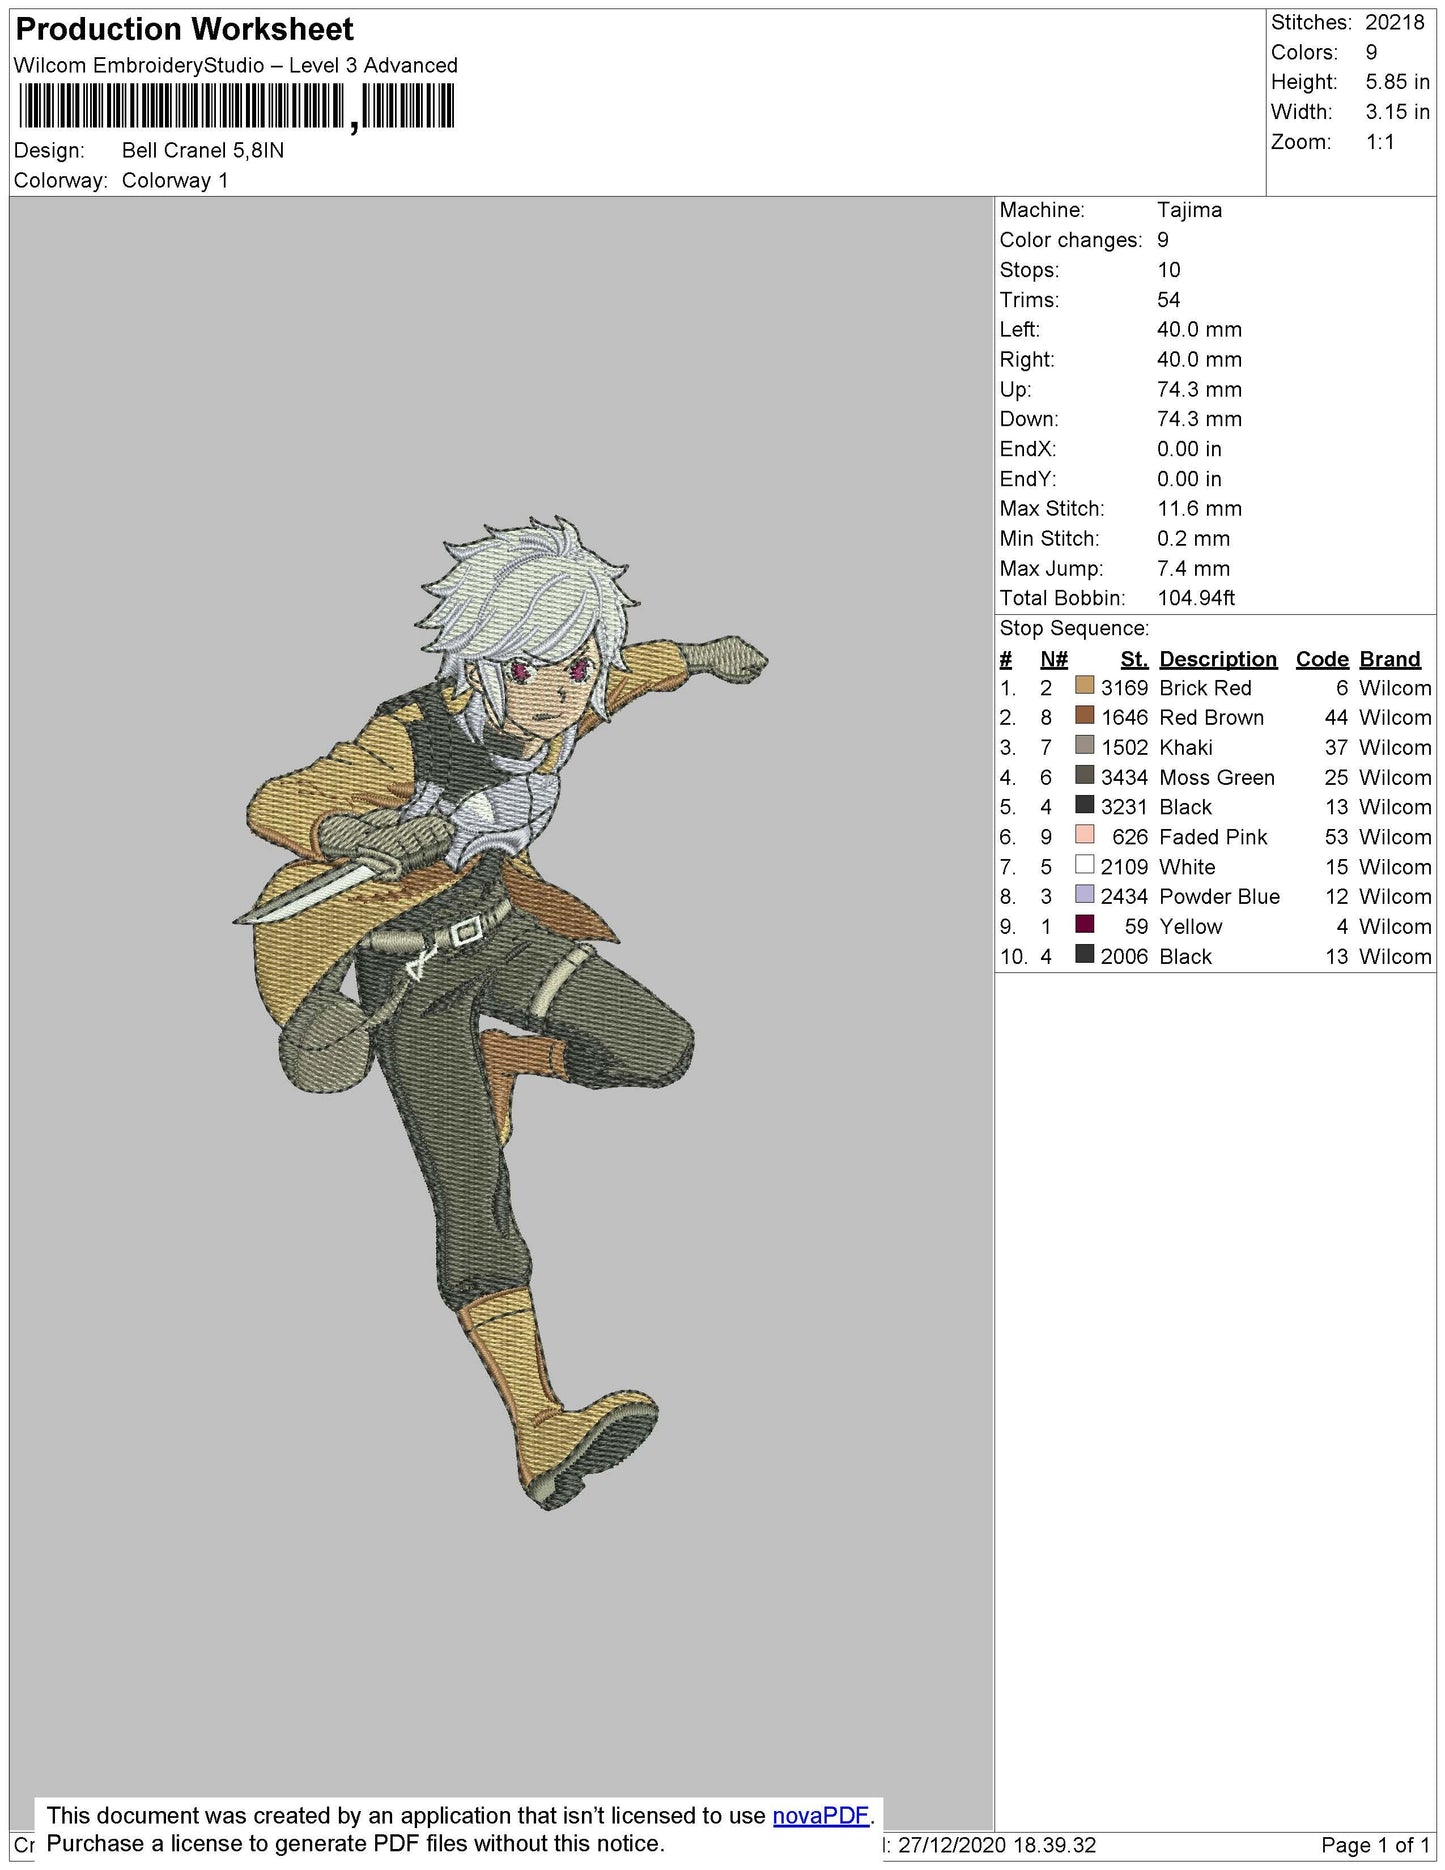Click the 'Red Brown' description text

1211,718
